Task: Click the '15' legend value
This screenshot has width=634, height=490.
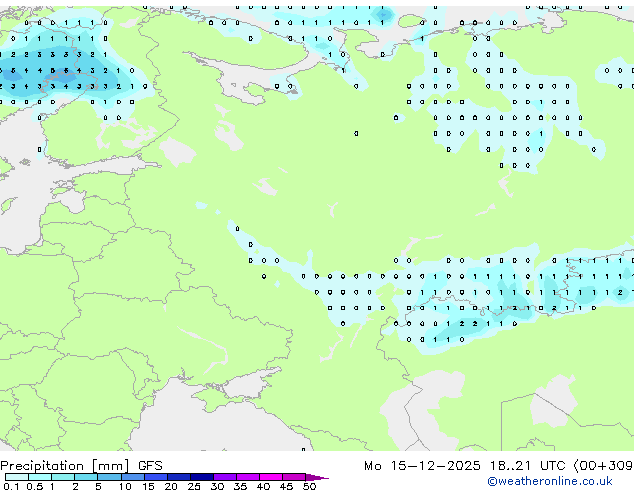Action: pos(148,486)
